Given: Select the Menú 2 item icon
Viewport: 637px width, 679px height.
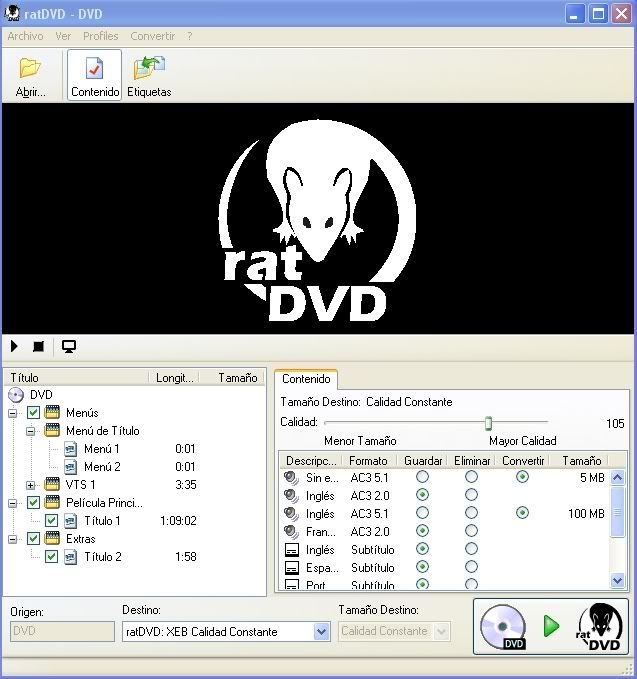Looking at the screenshot, I should point(70,467).
